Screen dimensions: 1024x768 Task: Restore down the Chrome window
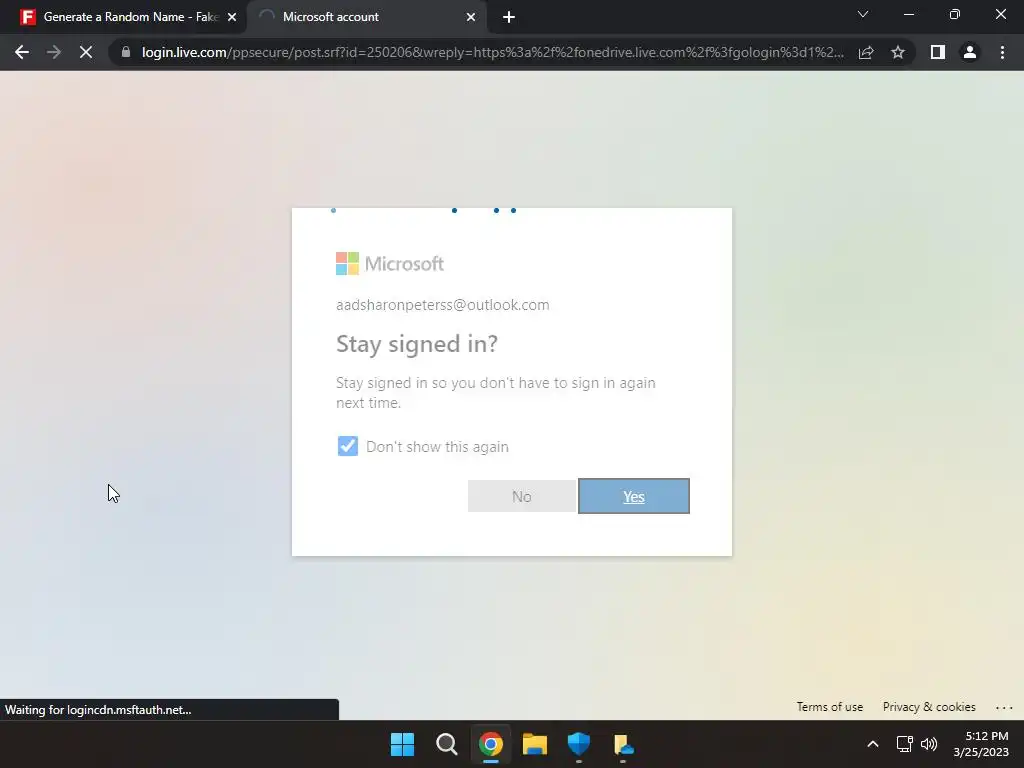pos(955,14)
